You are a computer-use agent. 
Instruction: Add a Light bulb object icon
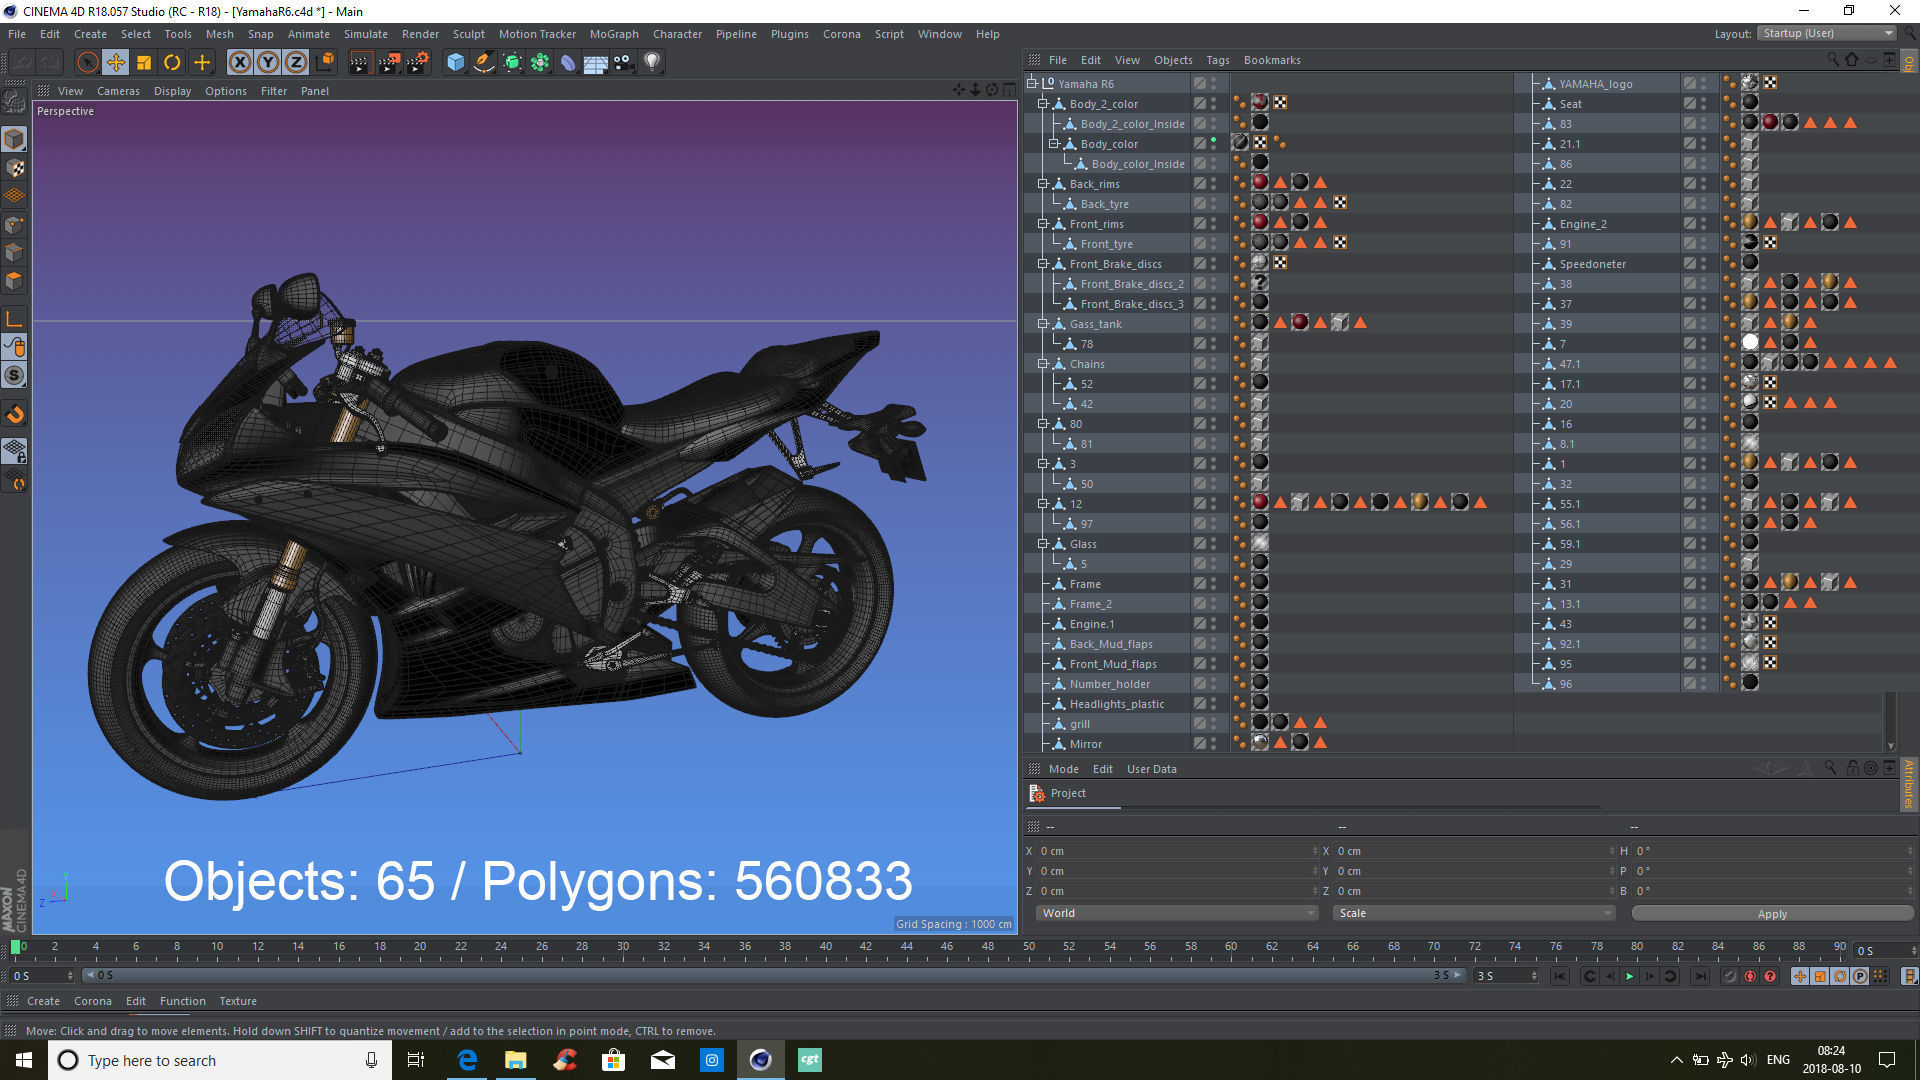(x=652, y=62)
